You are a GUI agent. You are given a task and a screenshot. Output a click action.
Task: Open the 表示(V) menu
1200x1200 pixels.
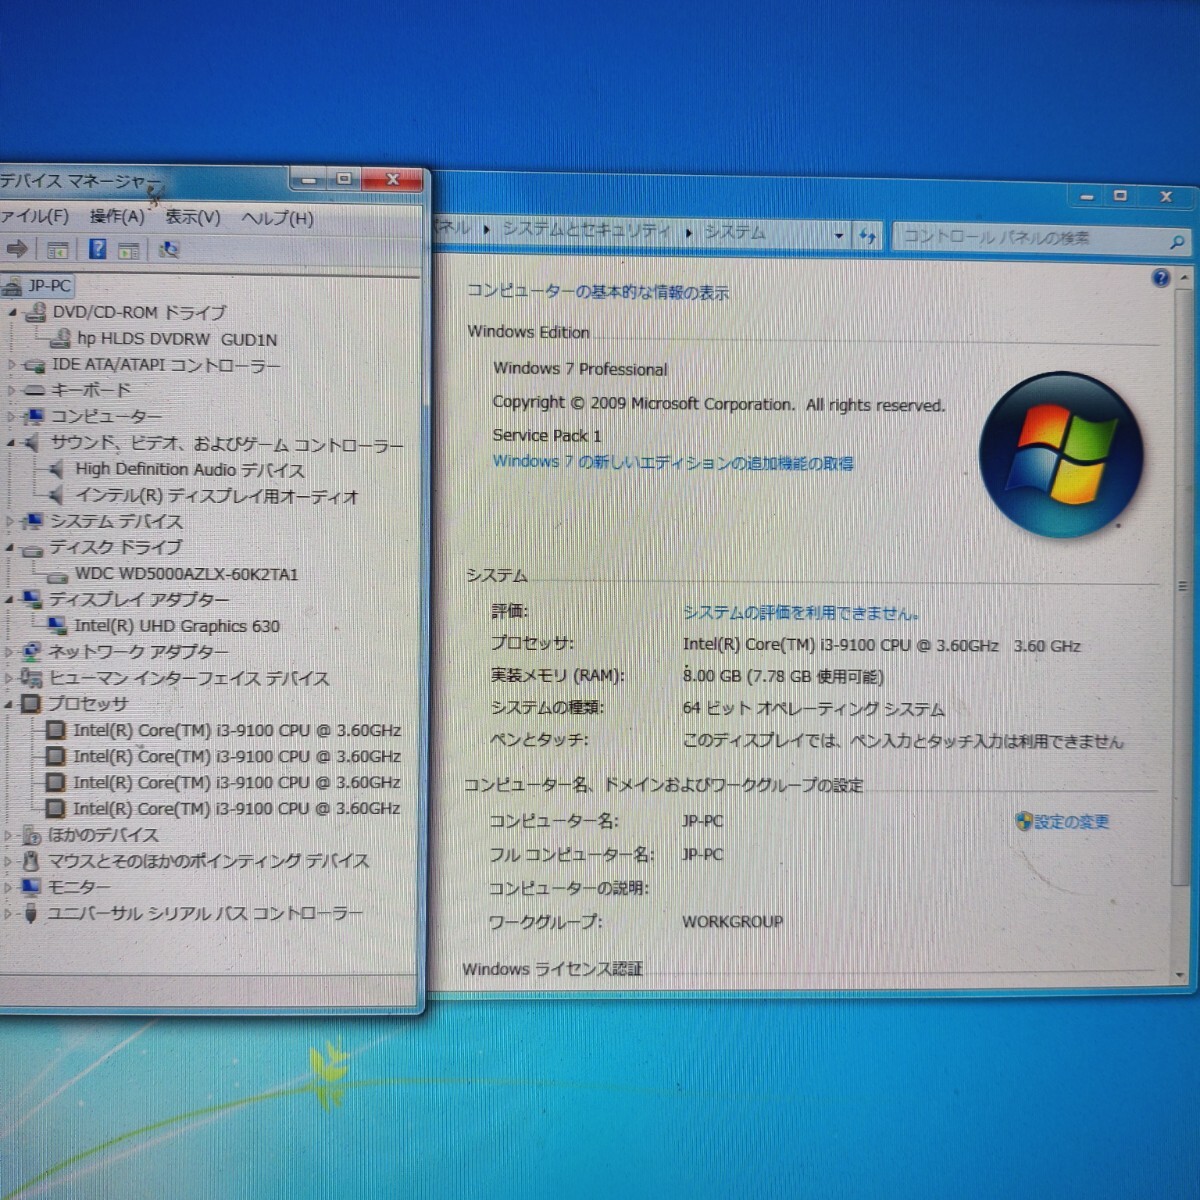click(x=192, y=217)
